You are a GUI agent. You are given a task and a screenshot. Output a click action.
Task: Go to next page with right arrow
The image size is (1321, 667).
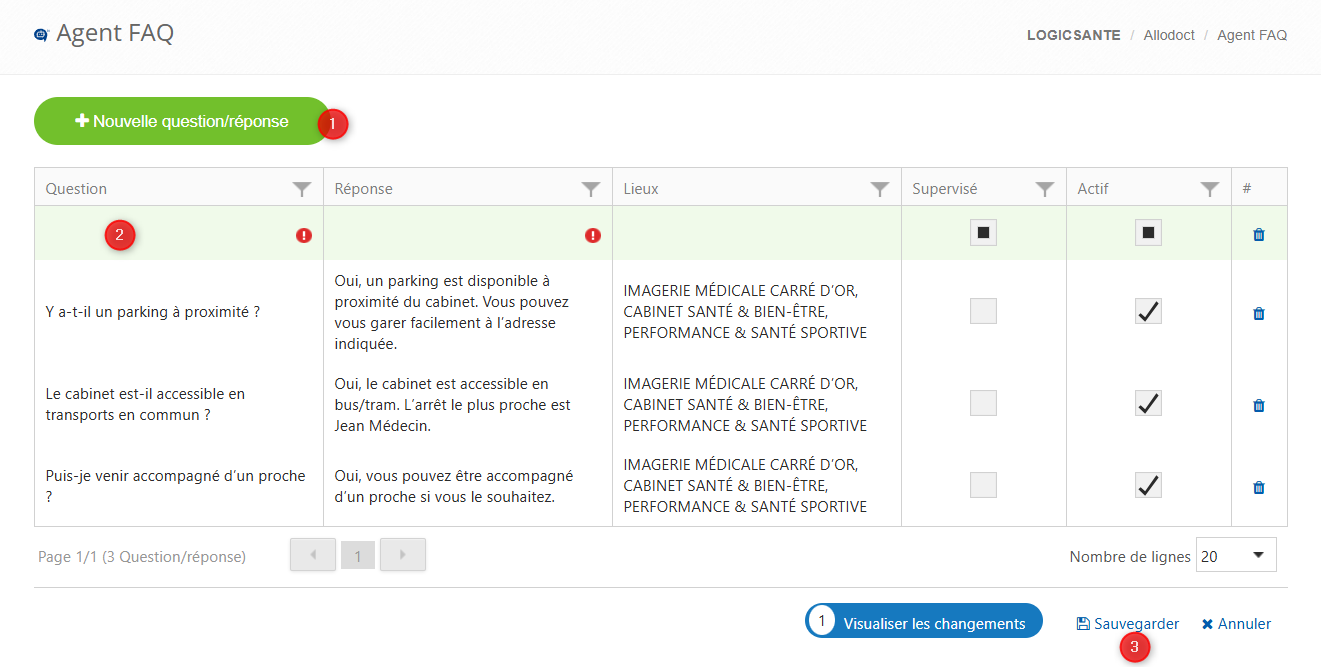point(402,555)
